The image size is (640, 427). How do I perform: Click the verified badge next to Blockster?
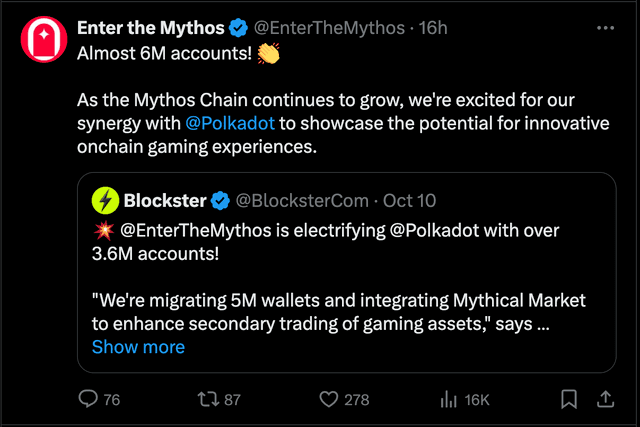tap(219, 201)
